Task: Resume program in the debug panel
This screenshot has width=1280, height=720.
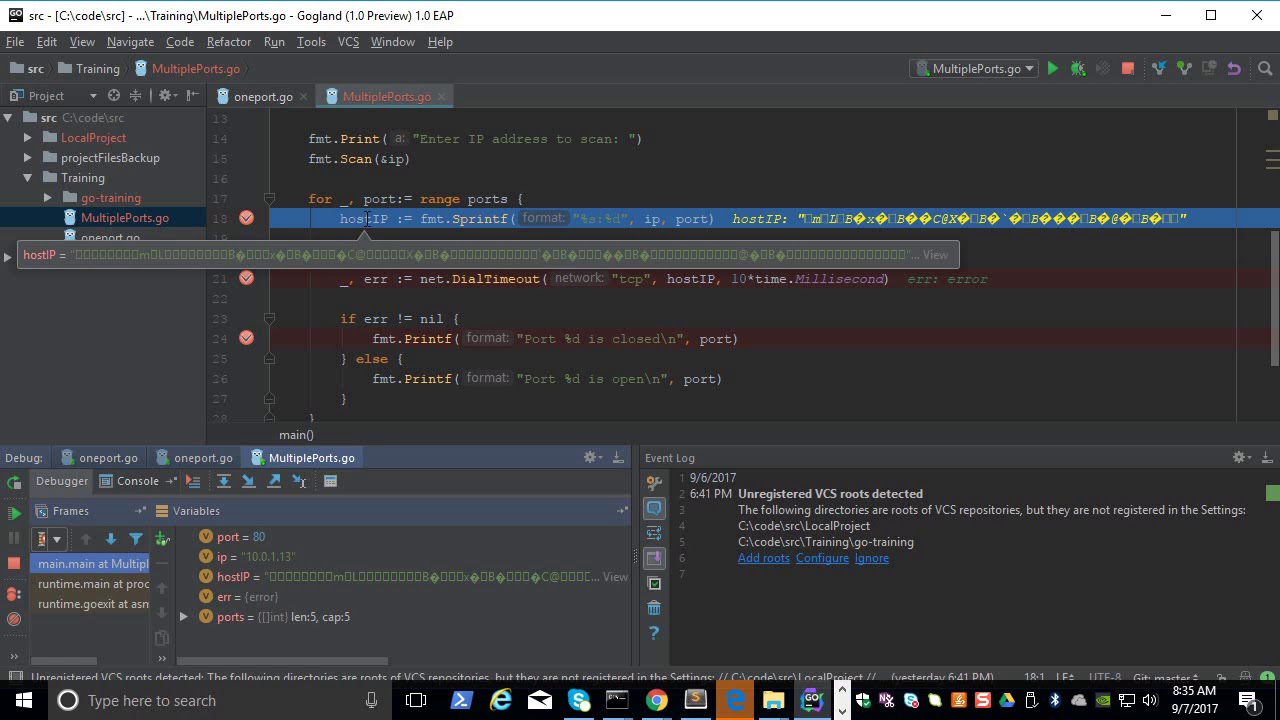Action: pos(14,513)
